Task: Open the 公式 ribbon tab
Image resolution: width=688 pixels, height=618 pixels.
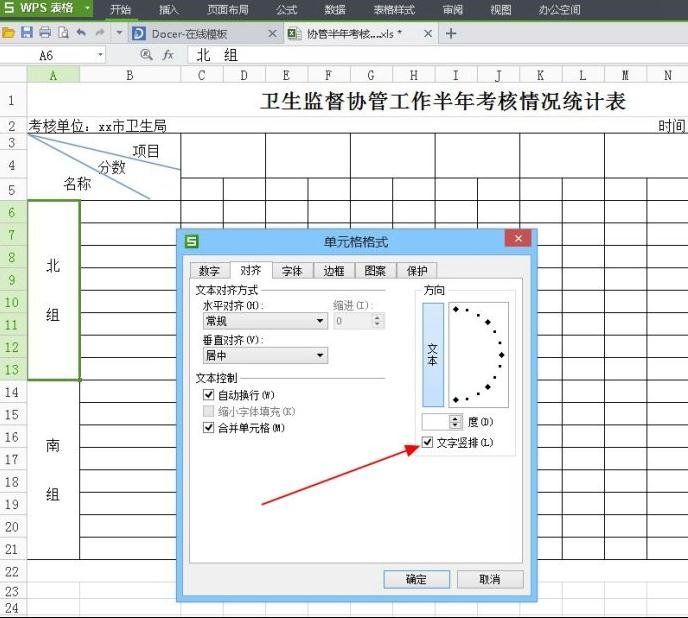Action: coord(287,10)
